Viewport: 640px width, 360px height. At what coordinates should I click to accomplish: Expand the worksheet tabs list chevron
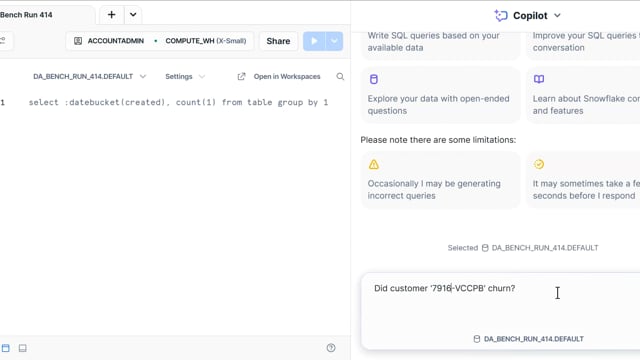click(x=133, y=15)
